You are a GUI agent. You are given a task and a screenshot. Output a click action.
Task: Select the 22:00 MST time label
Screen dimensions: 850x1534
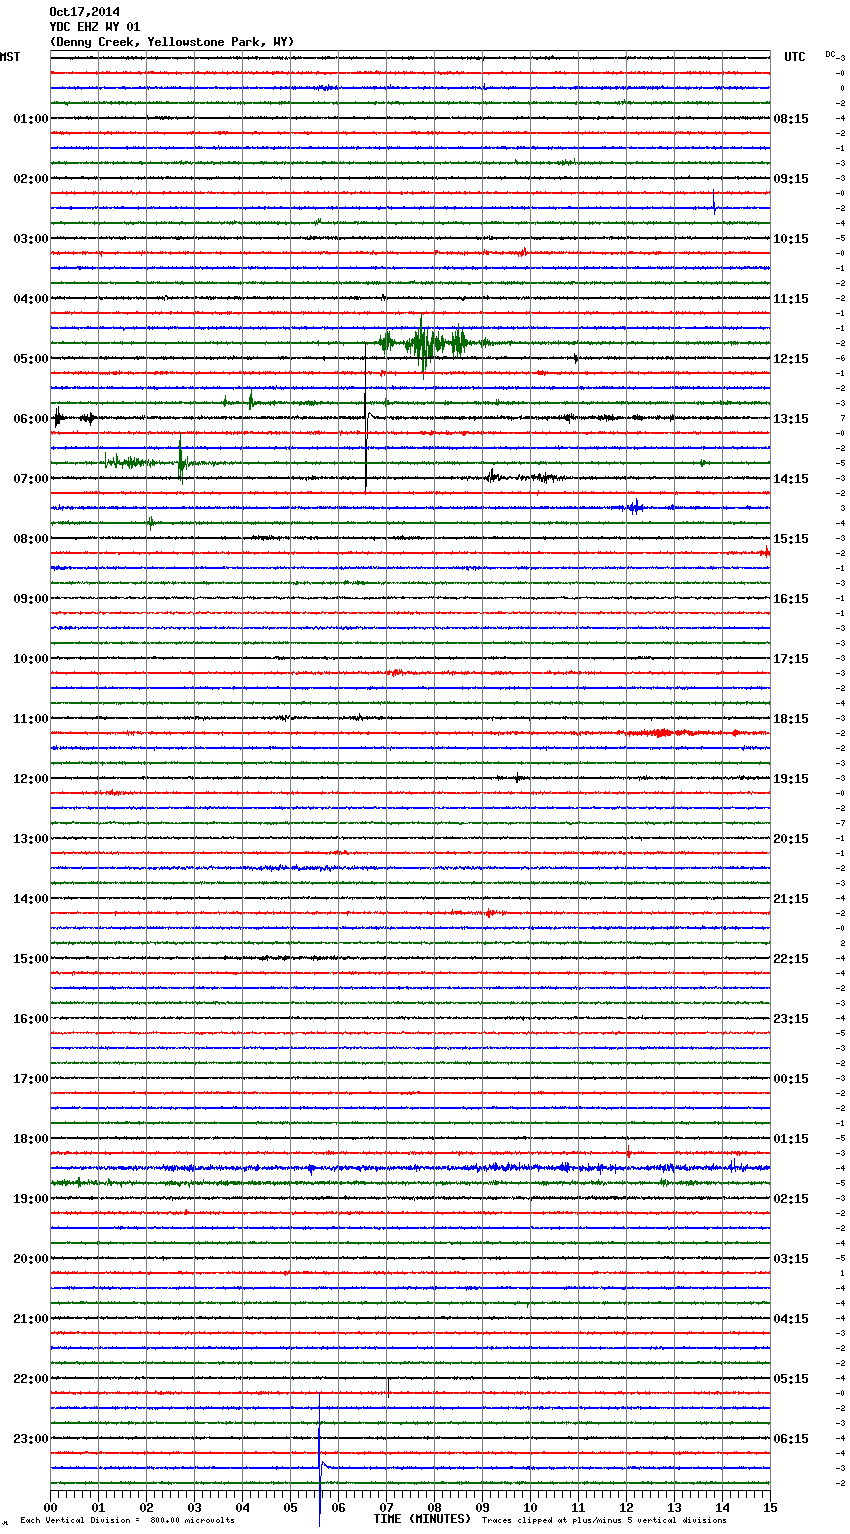point(31,1379)
